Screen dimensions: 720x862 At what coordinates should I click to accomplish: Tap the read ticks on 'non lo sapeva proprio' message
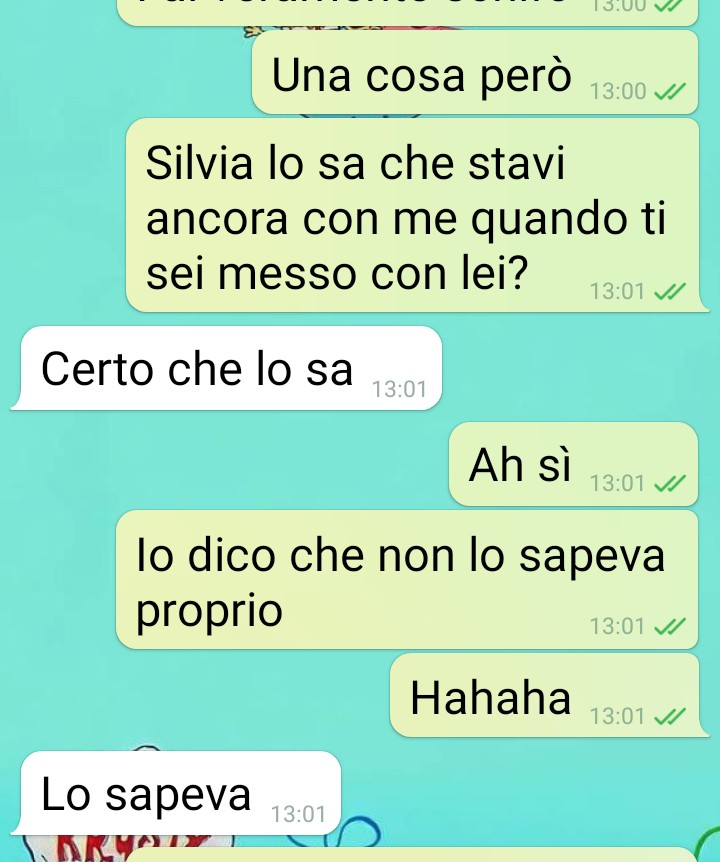pyautogui.click(x=669, y=626)
